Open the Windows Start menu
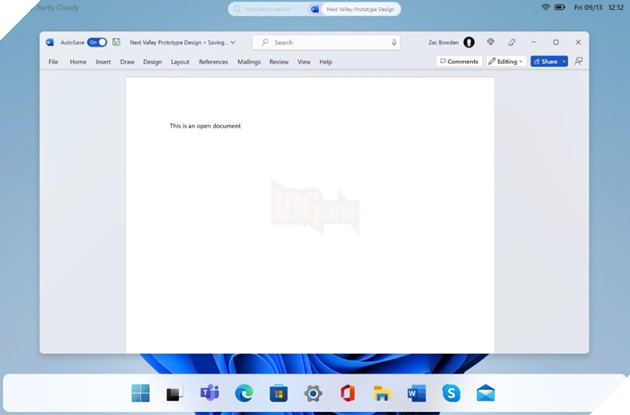 click(141, 393)
